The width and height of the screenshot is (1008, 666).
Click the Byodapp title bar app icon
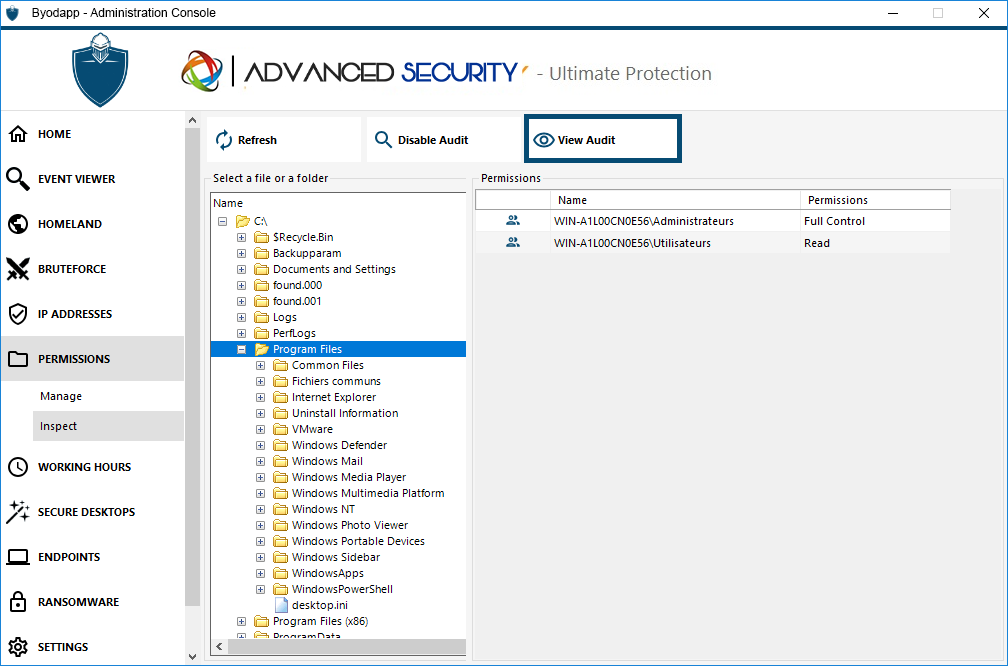(x=12, y=13)
